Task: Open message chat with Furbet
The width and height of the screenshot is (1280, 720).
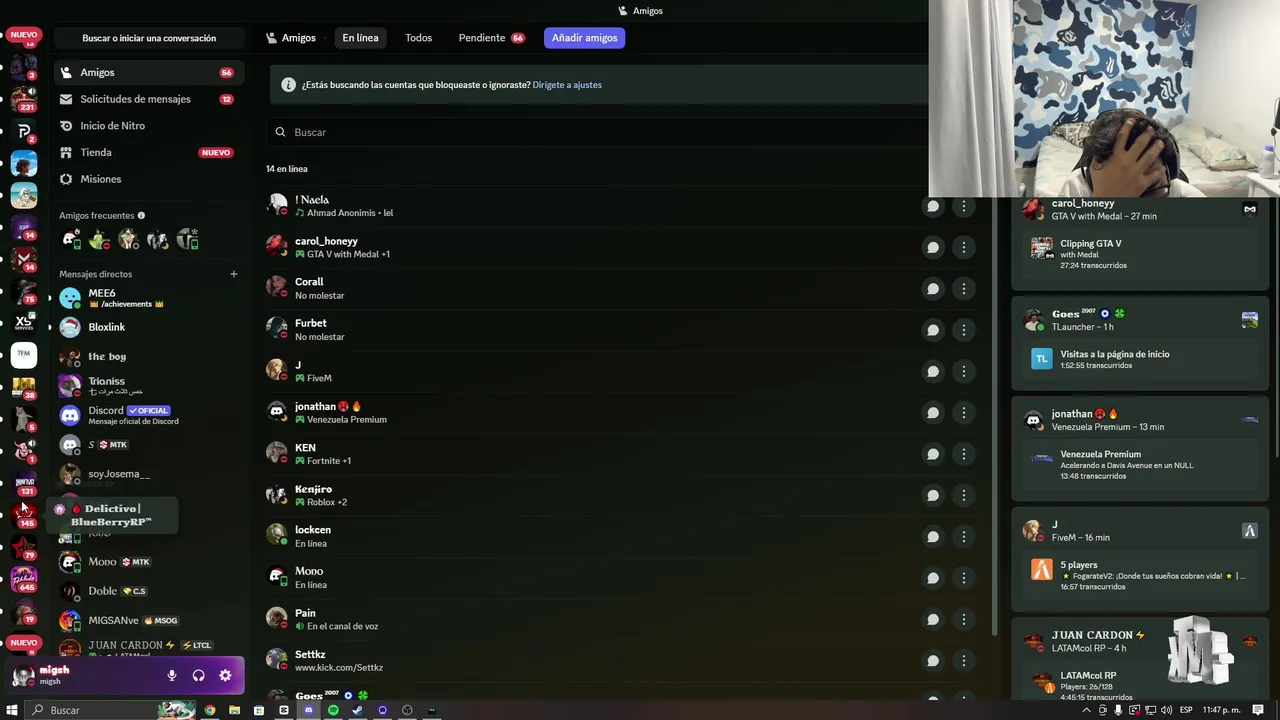Action: coord(933,330)
